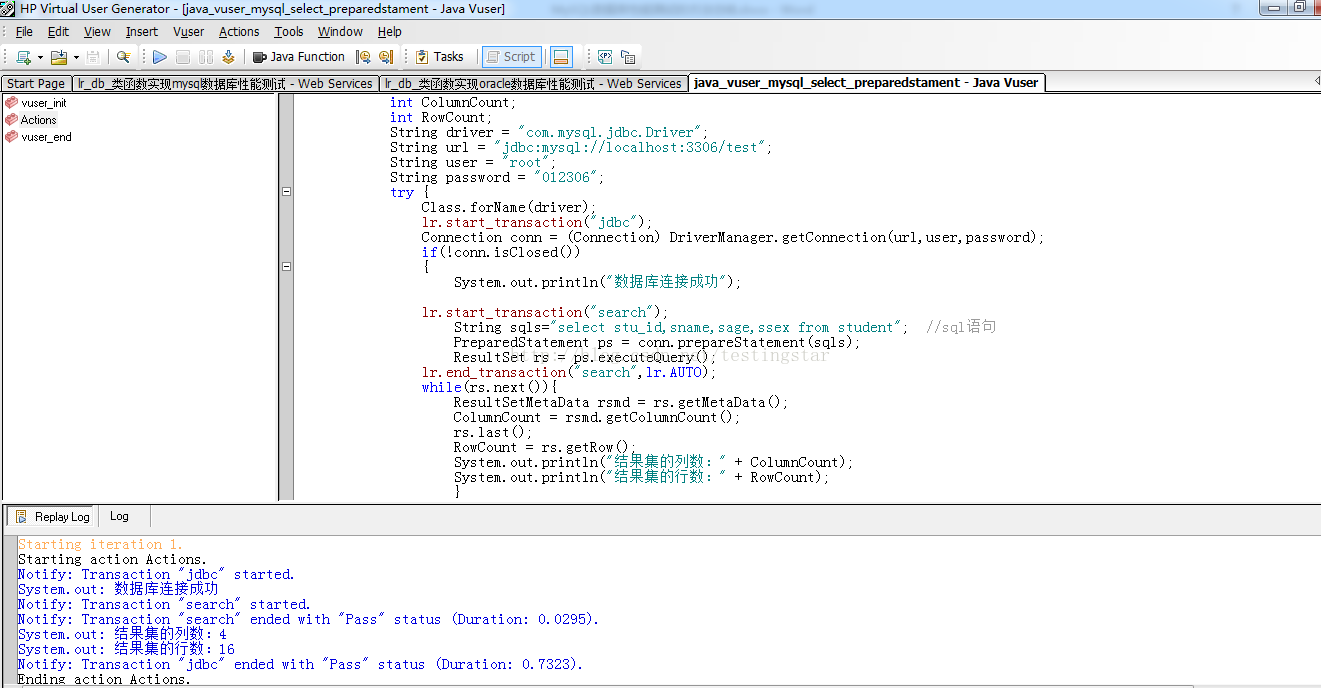
Task: Click the while(rs.next()) code line
Action: [x=489, y=387]
